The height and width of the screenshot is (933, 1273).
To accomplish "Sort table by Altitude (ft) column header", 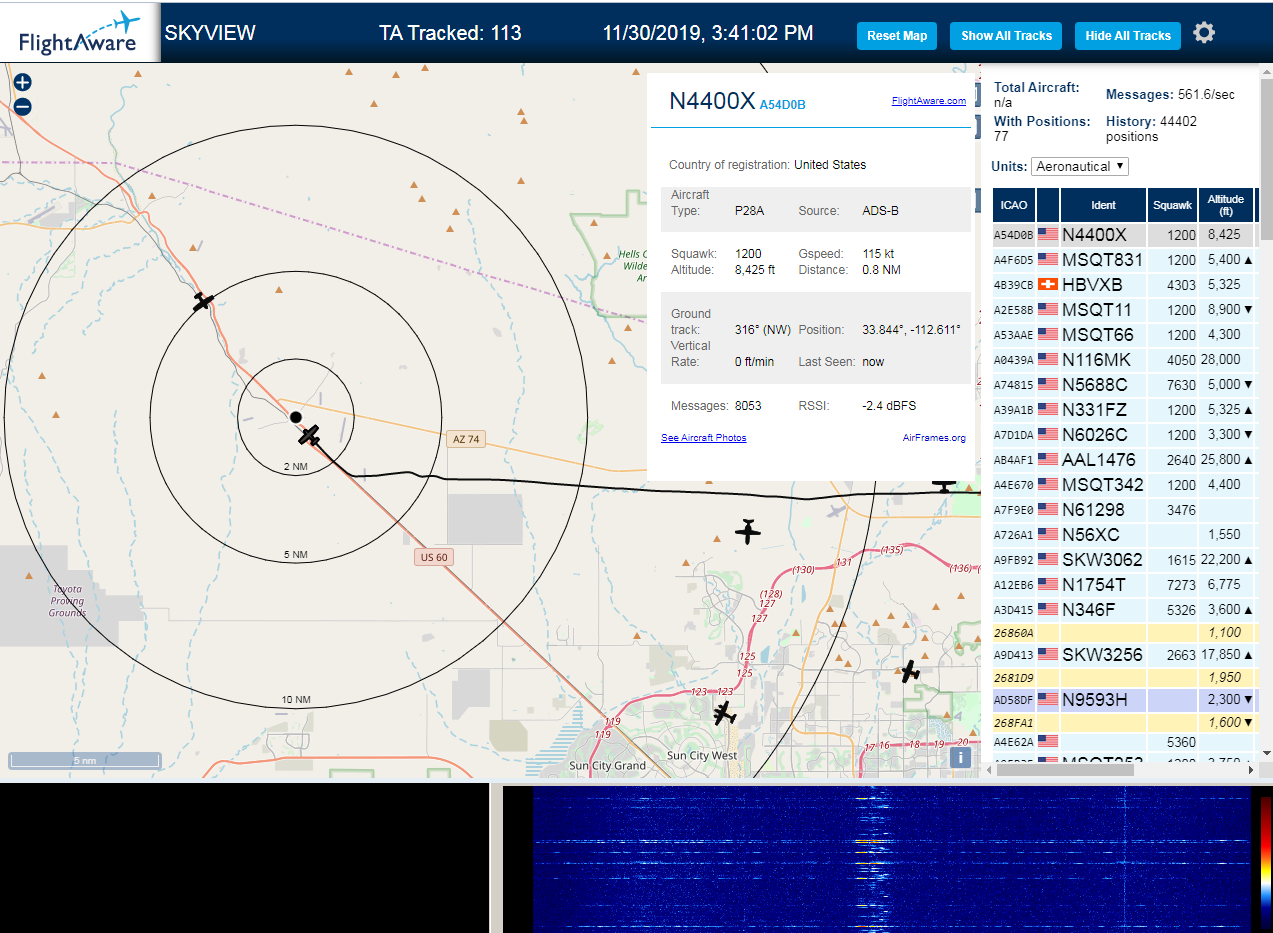I will [1225, 205].
